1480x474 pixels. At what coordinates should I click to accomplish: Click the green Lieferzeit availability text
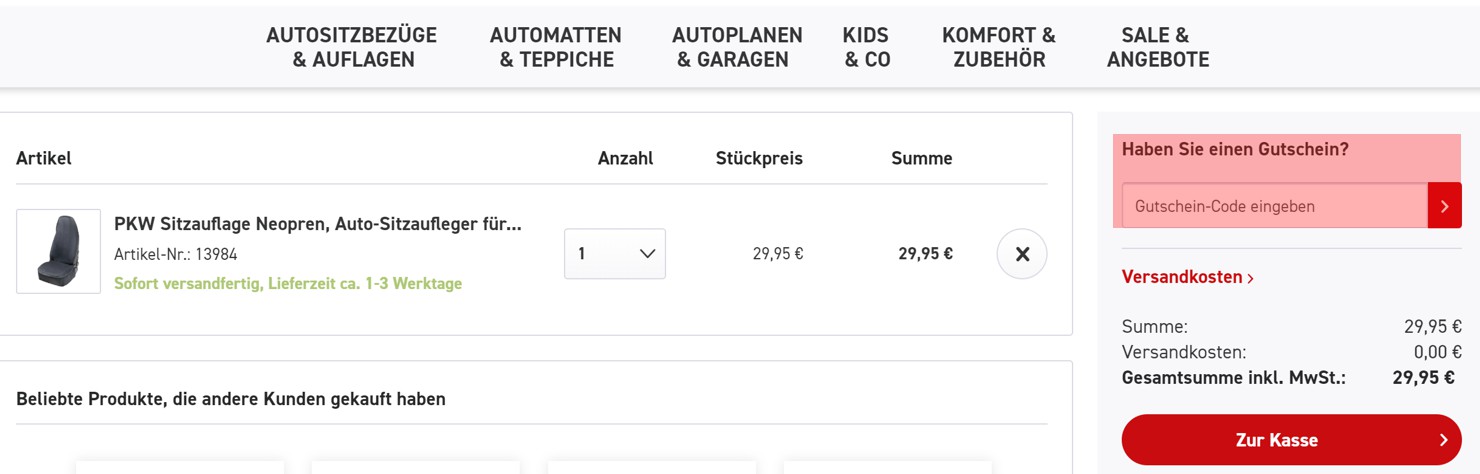(x=287, y=284)
